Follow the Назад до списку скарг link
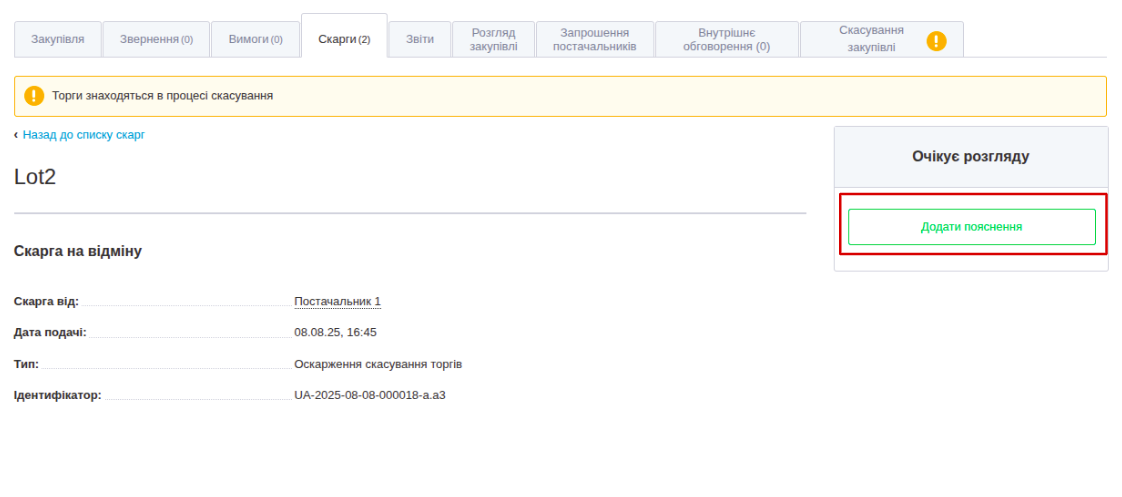The height and width of the screenshot is (497, 1122). (x=84, y=135)
